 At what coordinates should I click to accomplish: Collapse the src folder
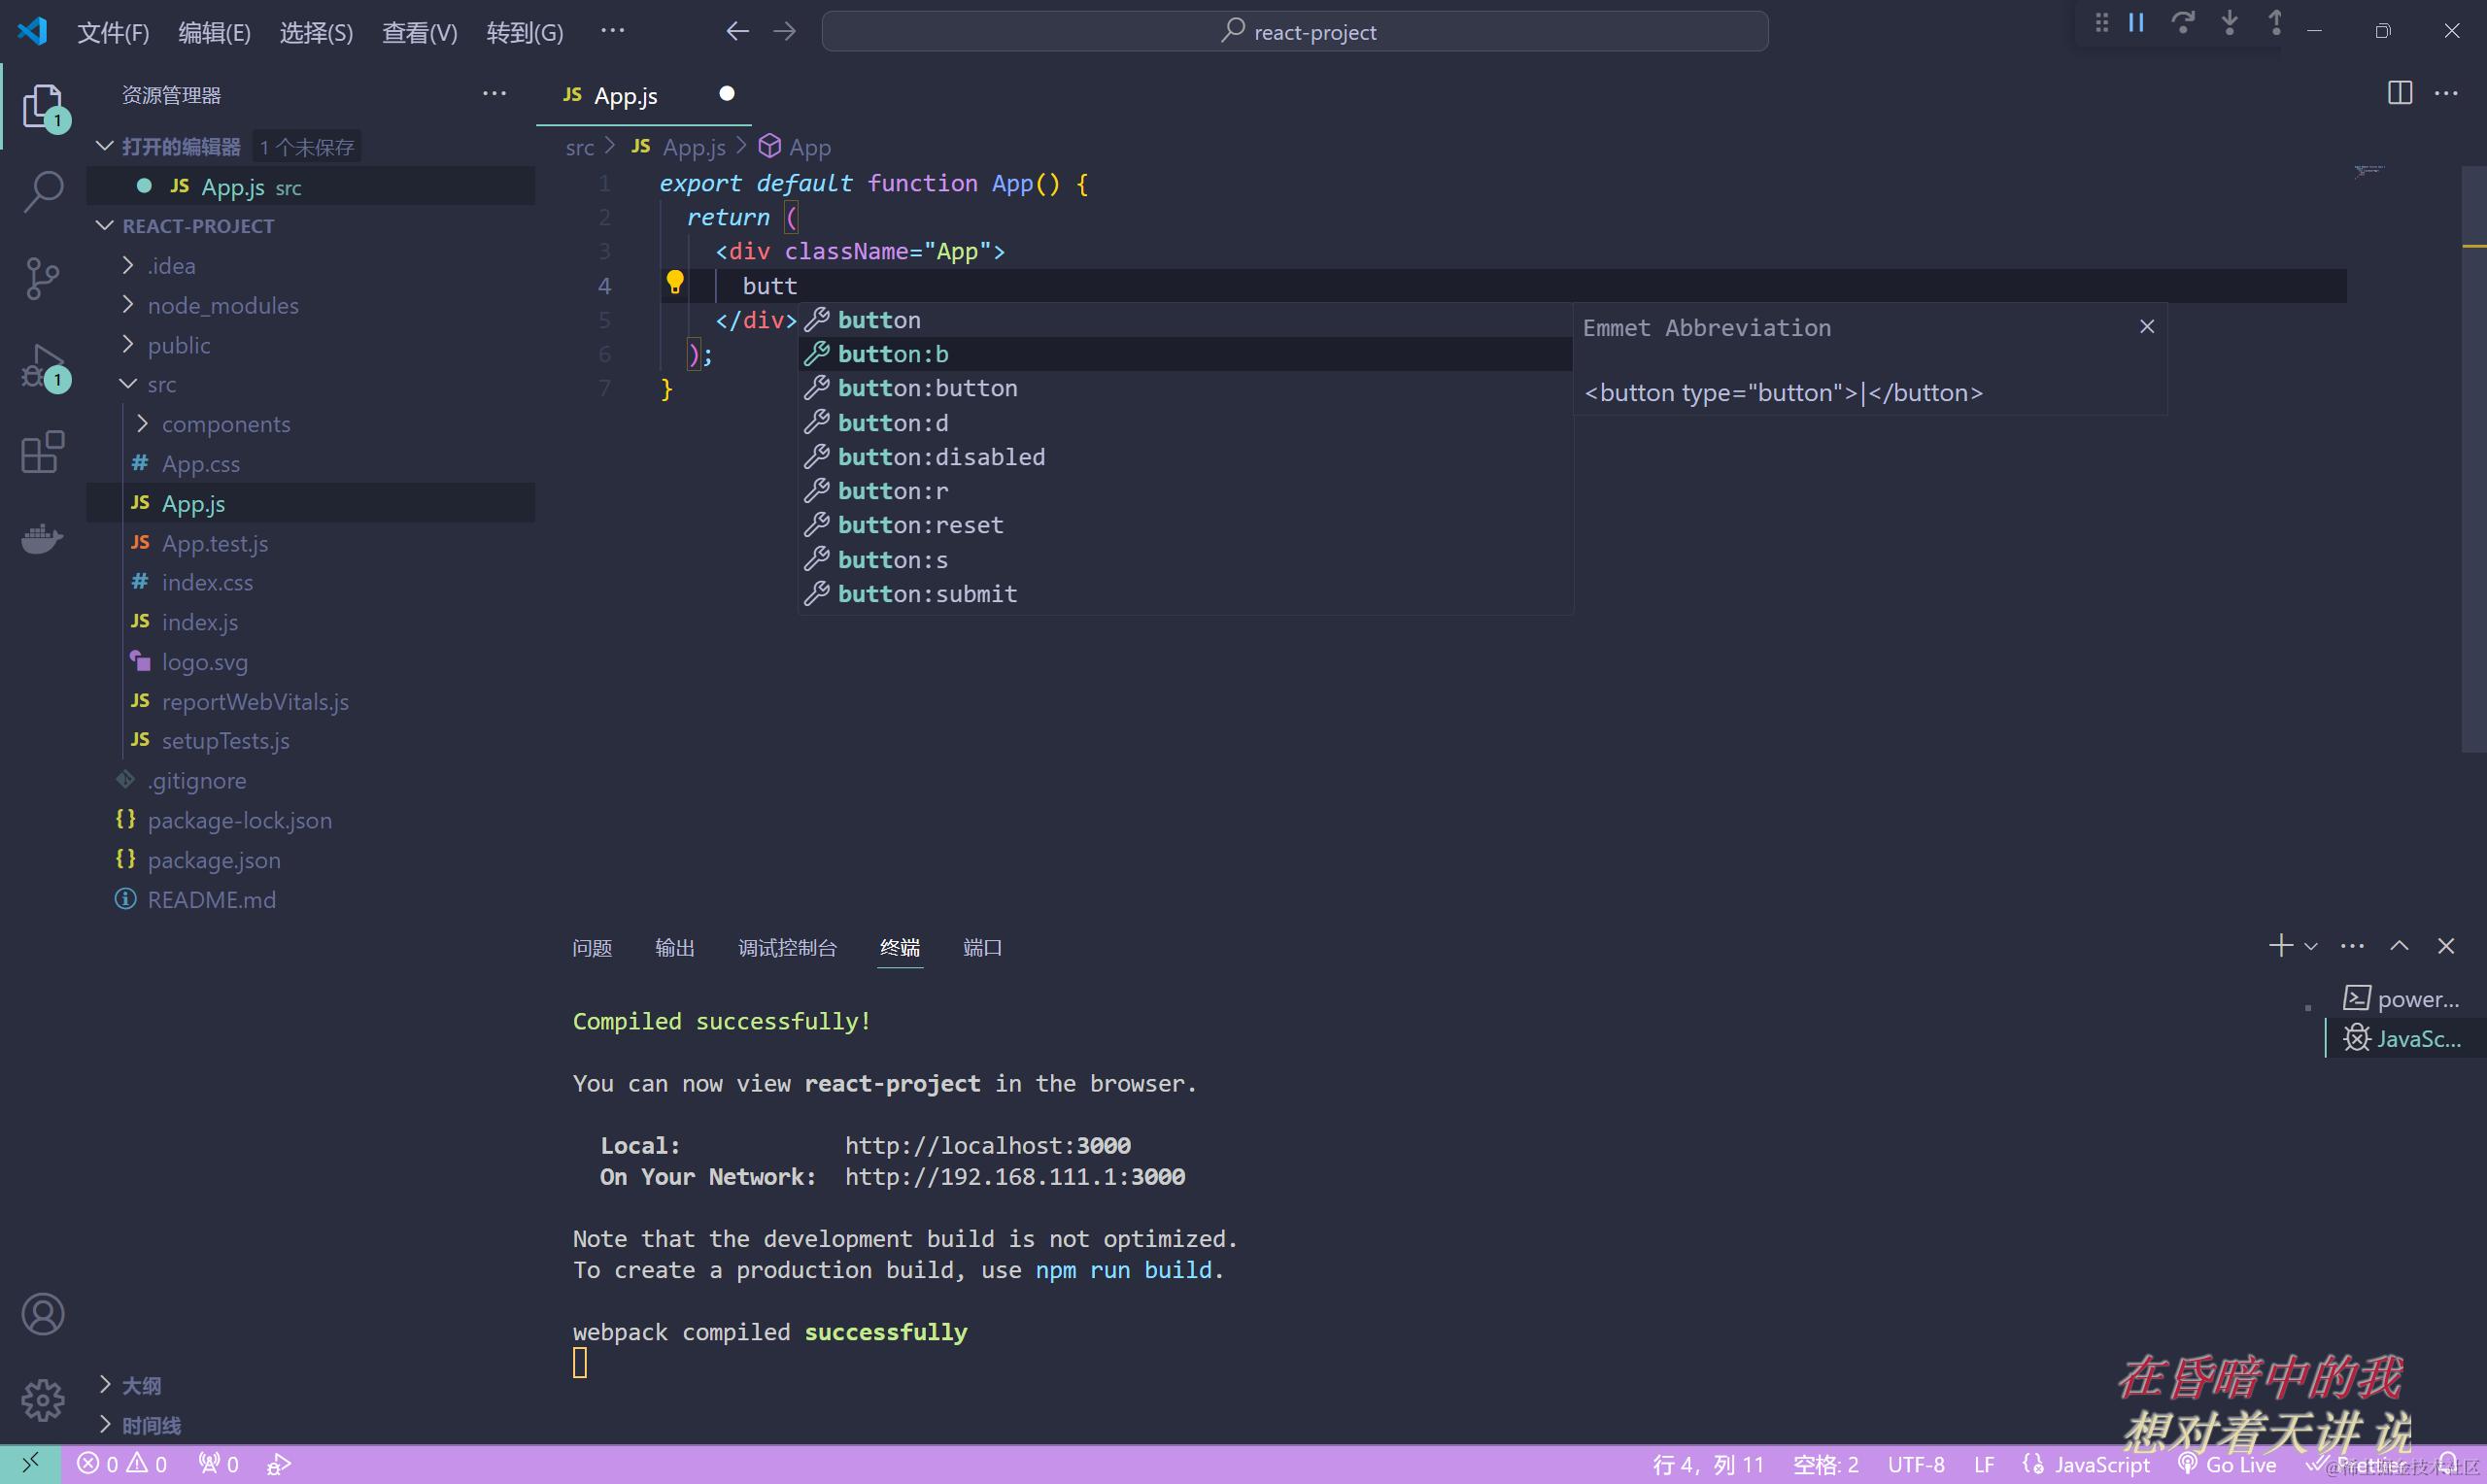point(160,384)
